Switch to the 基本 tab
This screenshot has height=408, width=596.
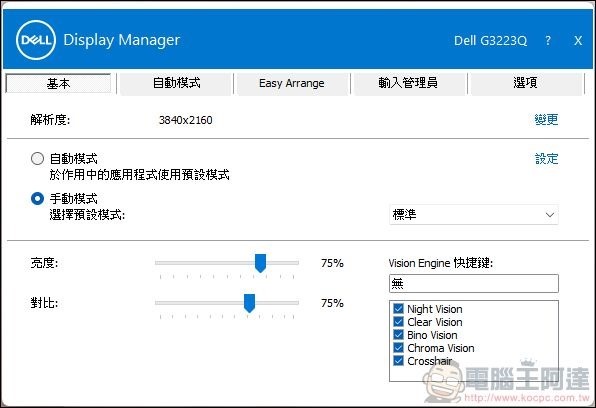tap(58, 83)
